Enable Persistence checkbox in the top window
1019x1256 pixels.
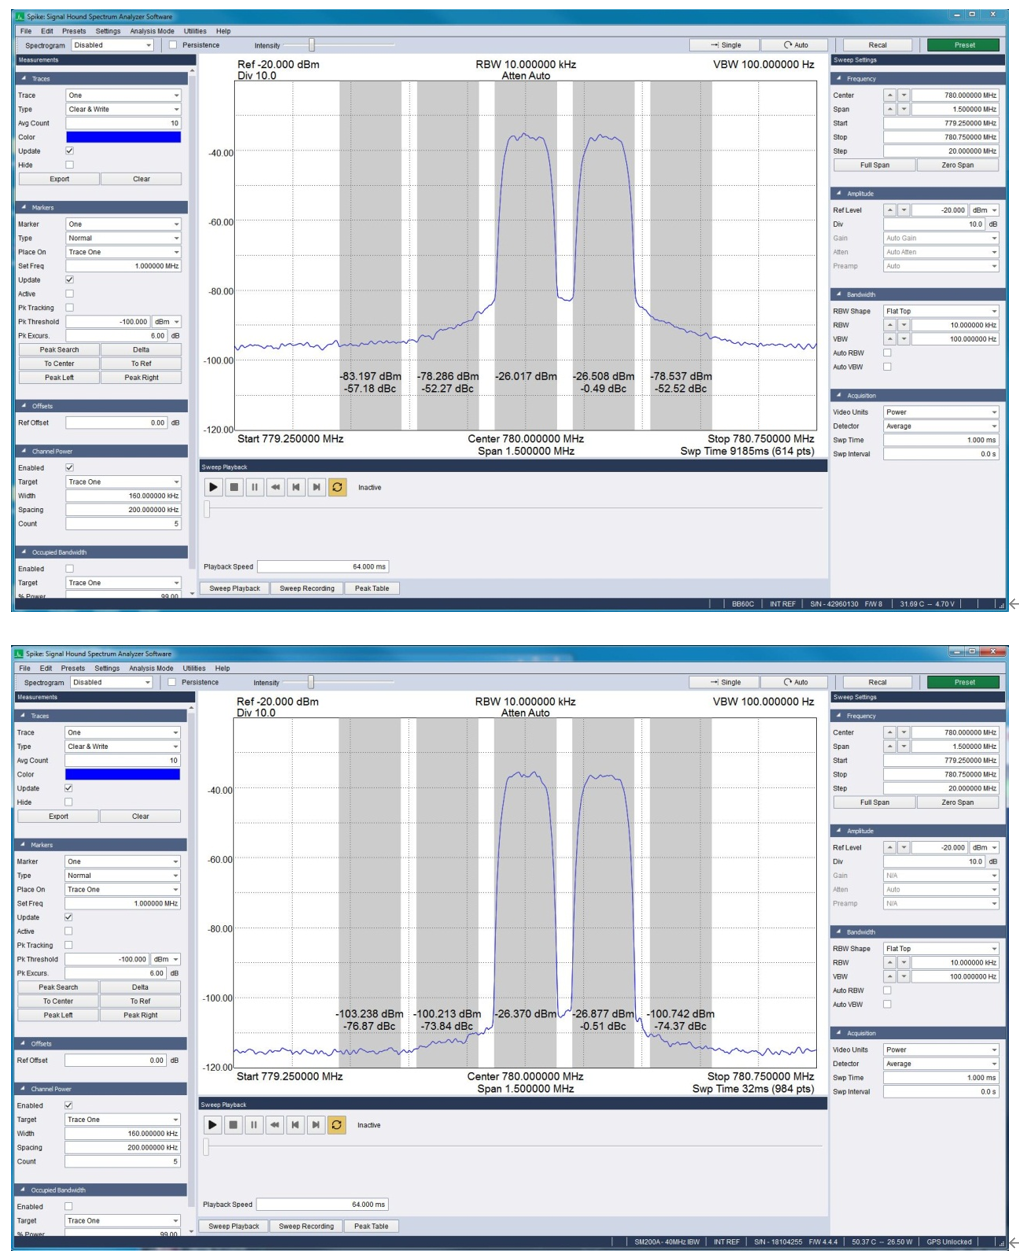click(x=173, y=45)
